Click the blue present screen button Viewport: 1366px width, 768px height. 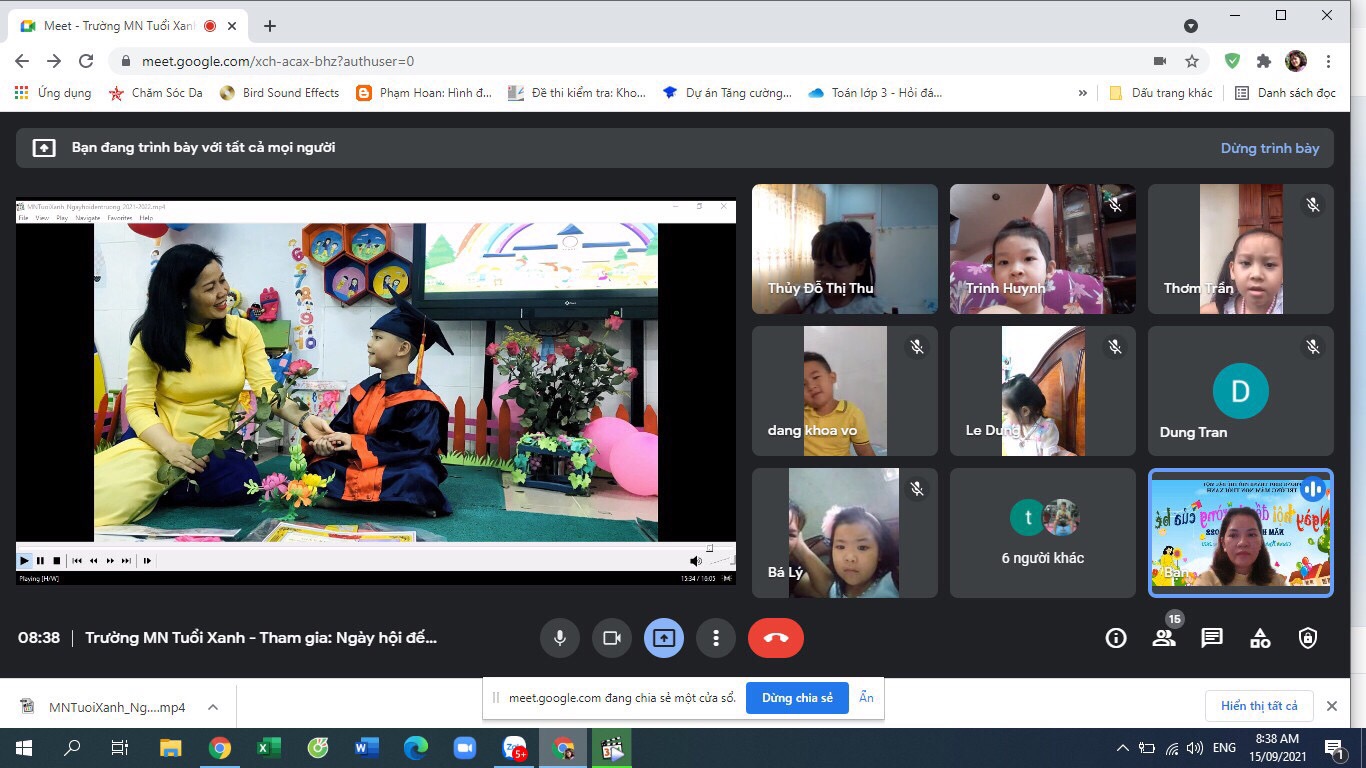664,638
